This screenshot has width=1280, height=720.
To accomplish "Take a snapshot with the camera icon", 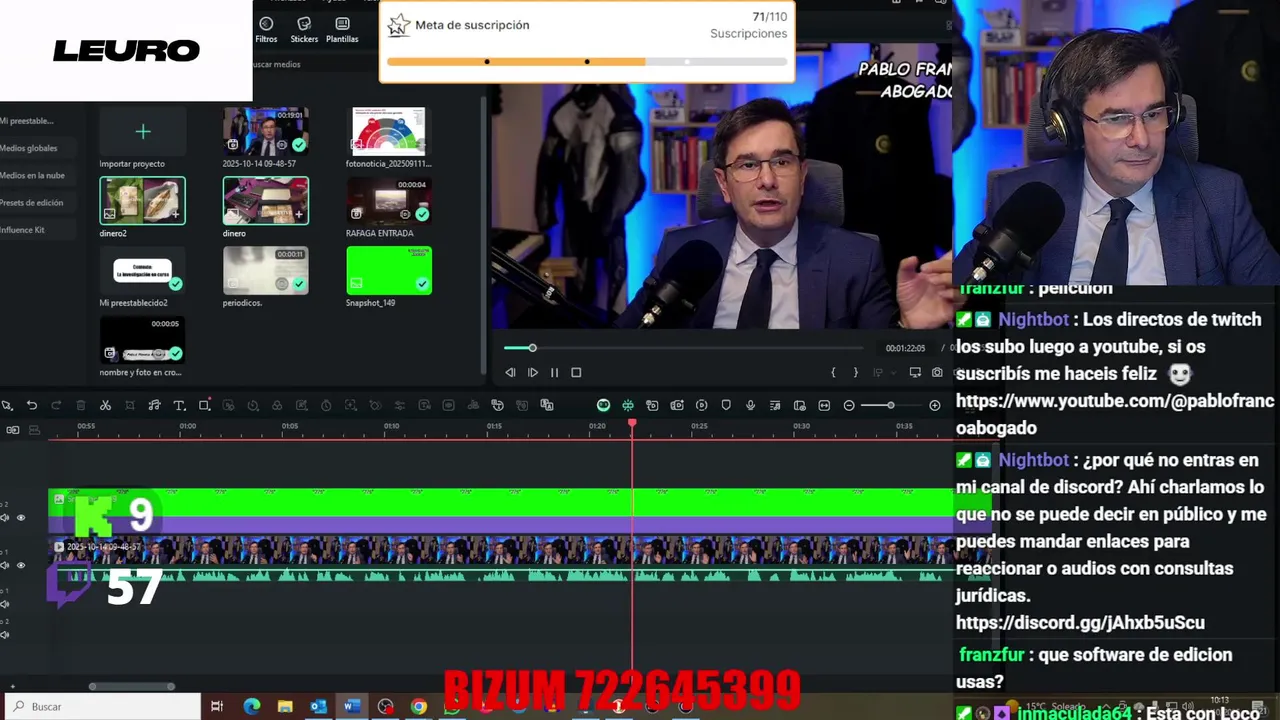I will click(x=937, y=372).
